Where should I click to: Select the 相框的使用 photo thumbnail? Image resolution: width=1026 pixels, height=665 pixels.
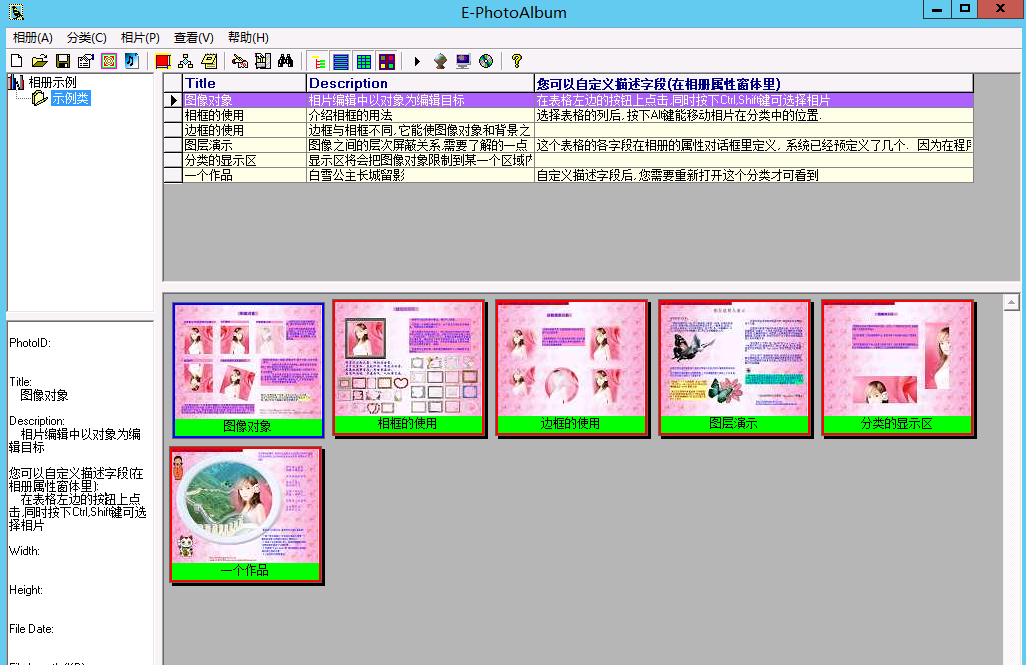[408, 368]
